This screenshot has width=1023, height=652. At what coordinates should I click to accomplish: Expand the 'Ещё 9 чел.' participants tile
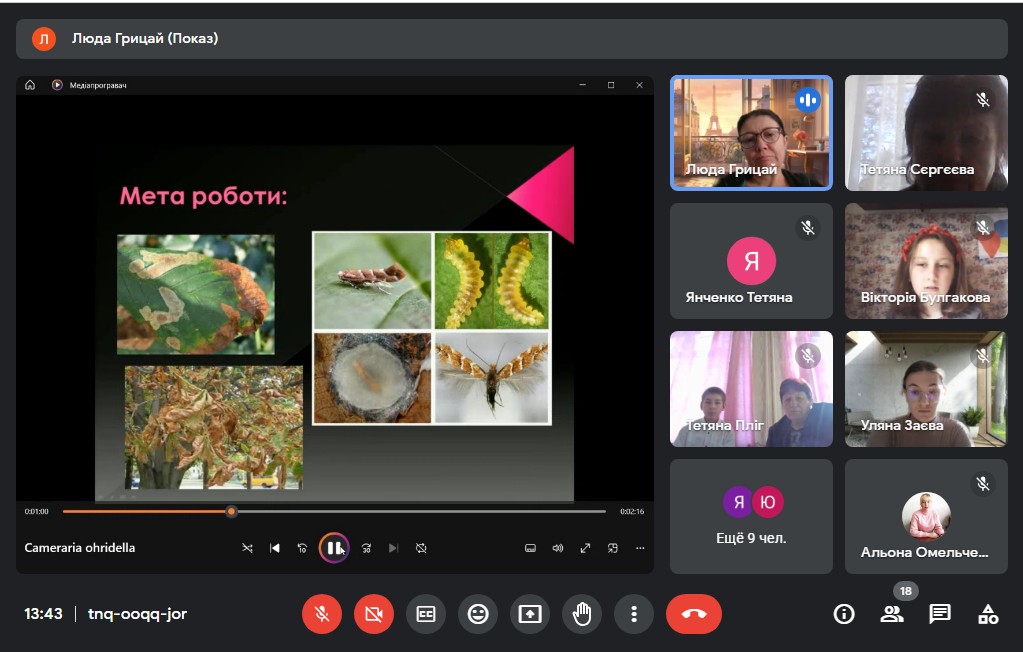point(751,516)
